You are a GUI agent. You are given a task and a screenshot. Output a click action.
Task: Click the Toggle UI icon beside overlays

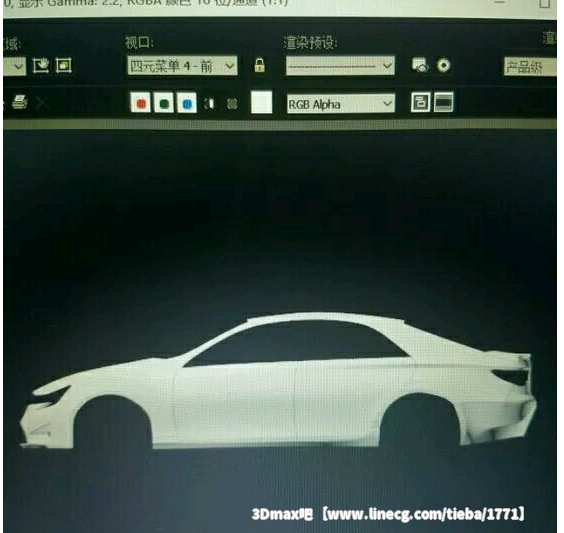click(444, 102)
